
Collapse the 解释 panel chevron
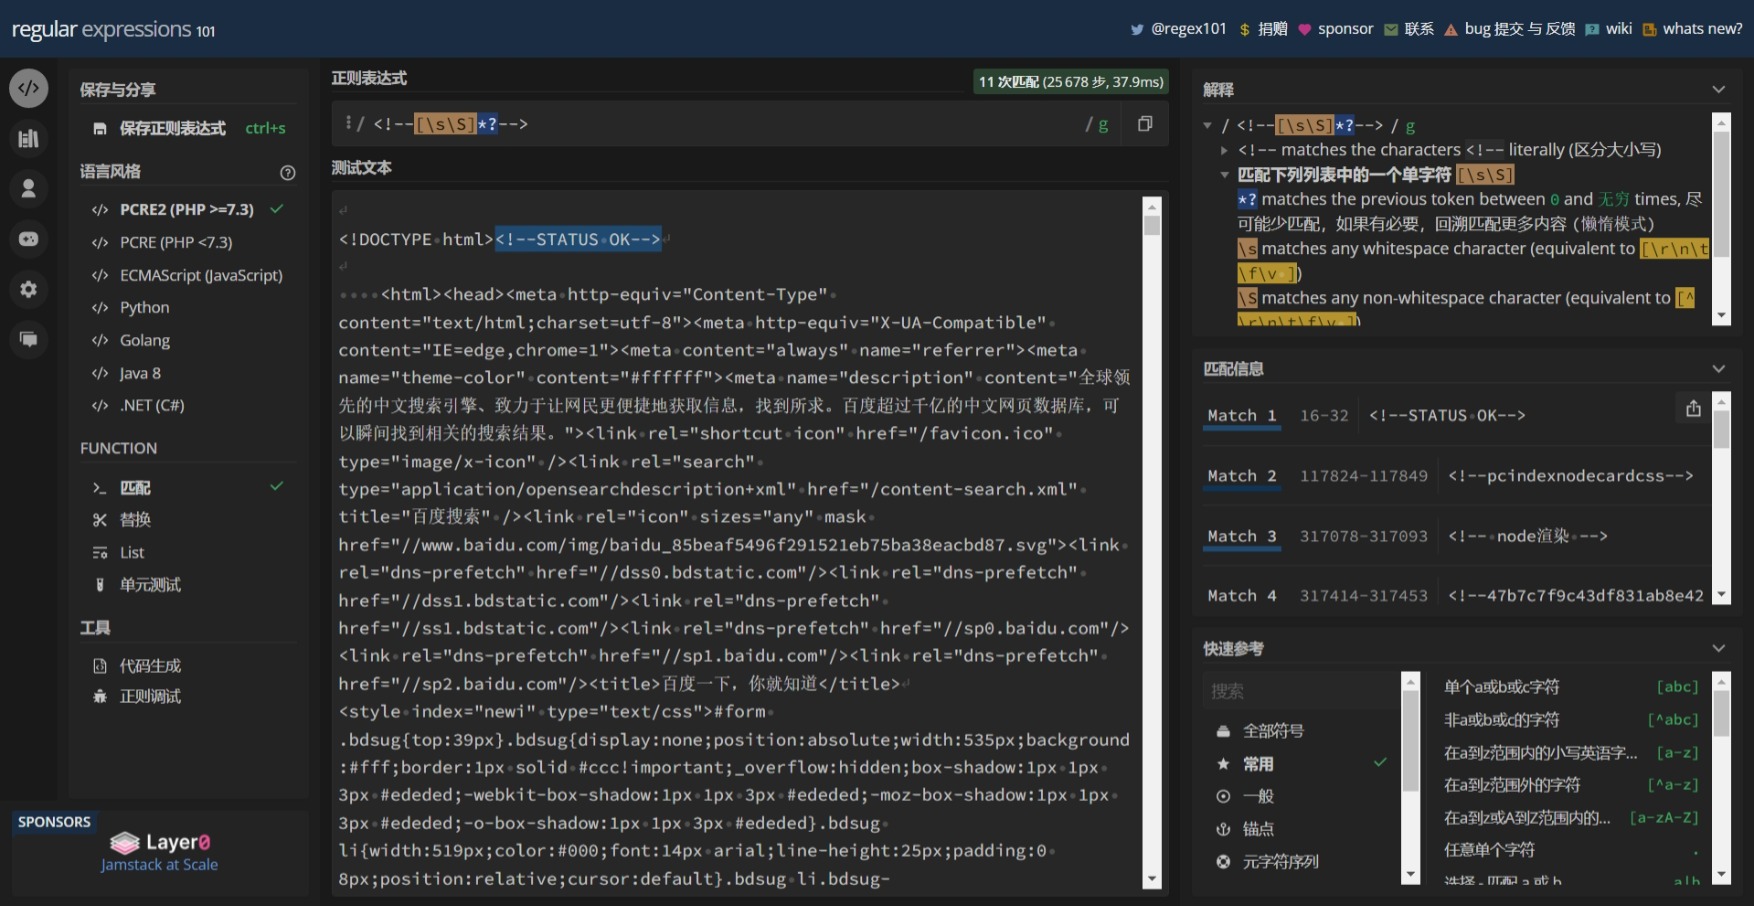(1718, 89)
